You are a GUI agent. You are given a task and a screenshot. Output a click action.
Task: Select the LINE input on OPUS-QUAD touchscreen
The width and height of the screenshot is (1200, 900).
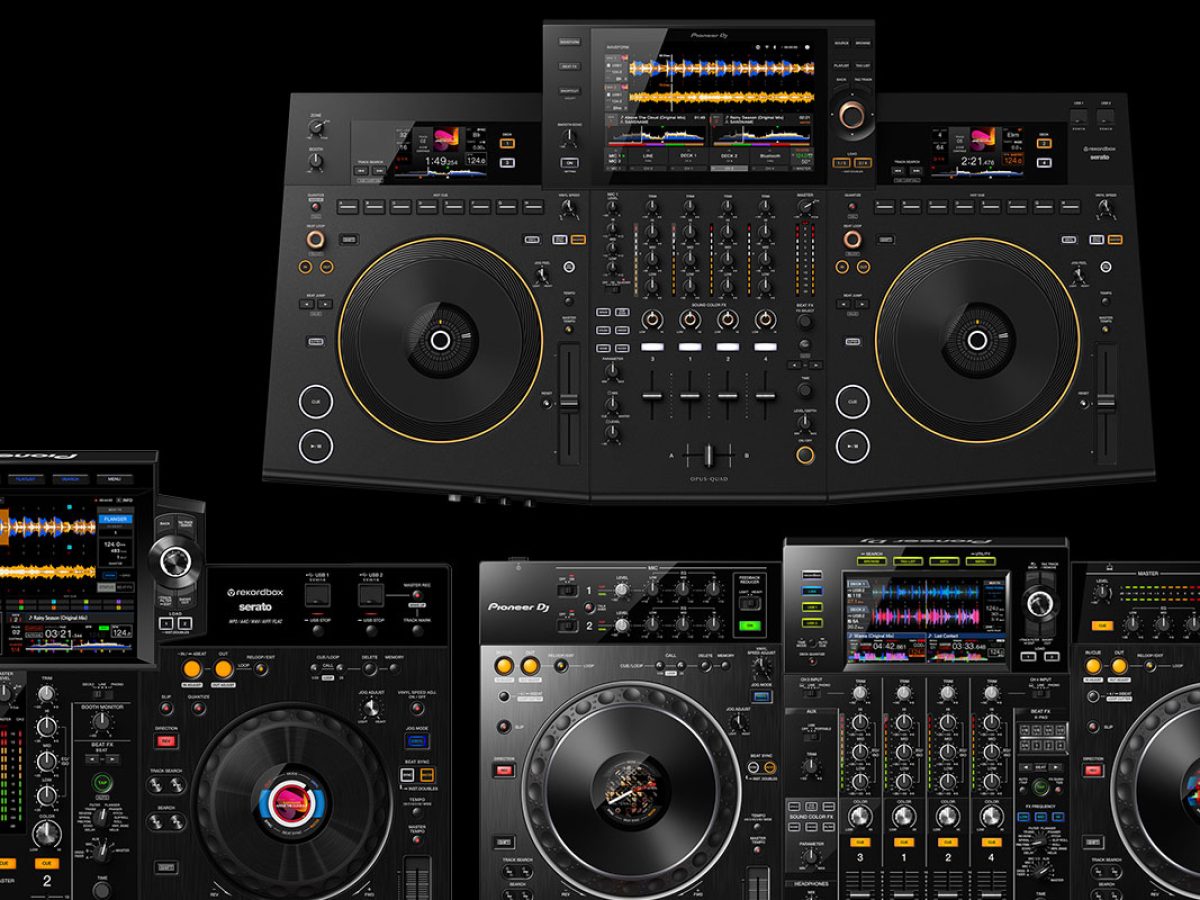tap(646, 156)
